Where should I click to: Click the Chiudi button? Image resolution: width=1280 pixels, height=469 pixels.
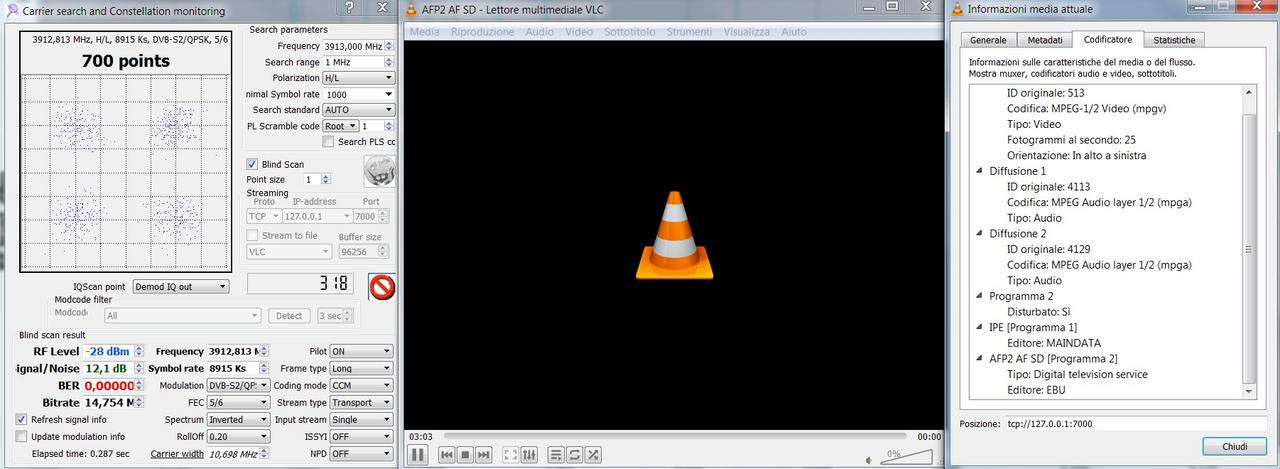point(1235,446)
